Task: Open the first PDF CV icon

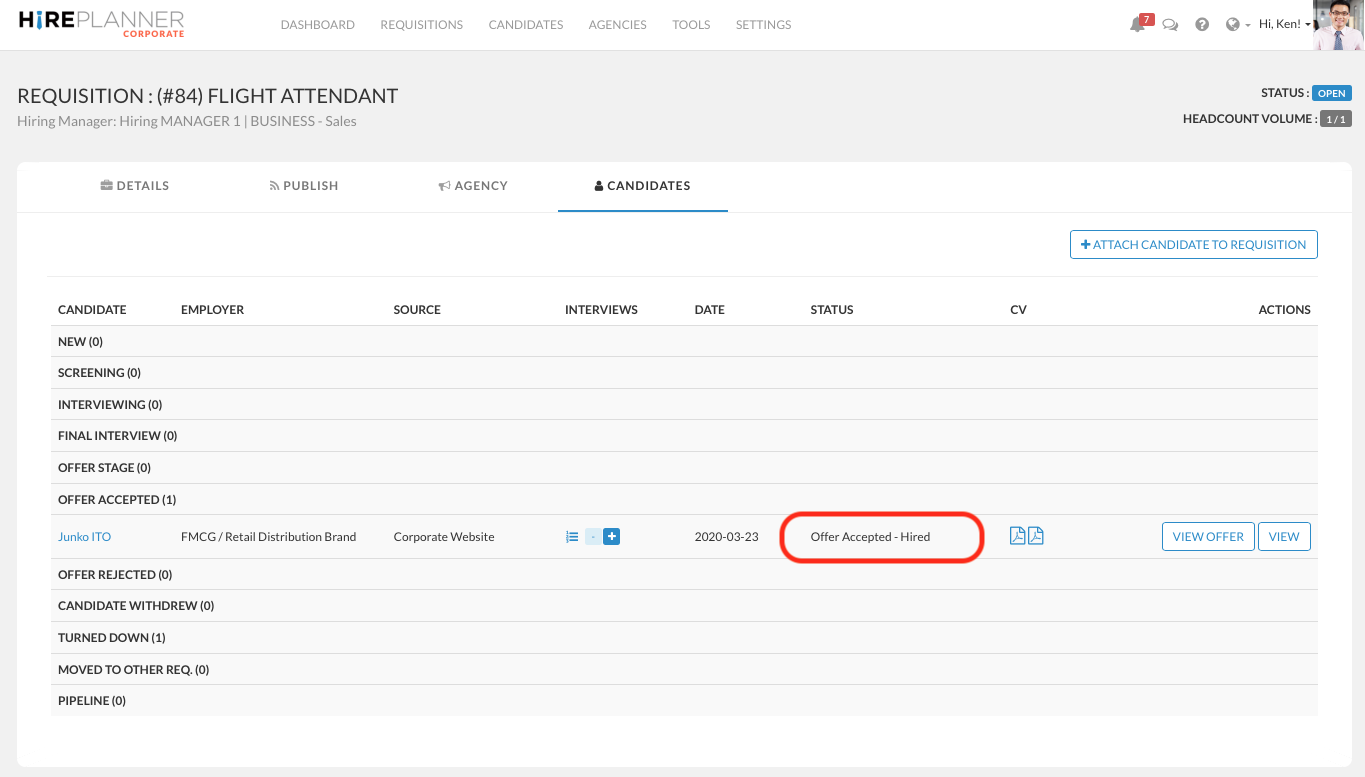Action: coord(1017,536)
